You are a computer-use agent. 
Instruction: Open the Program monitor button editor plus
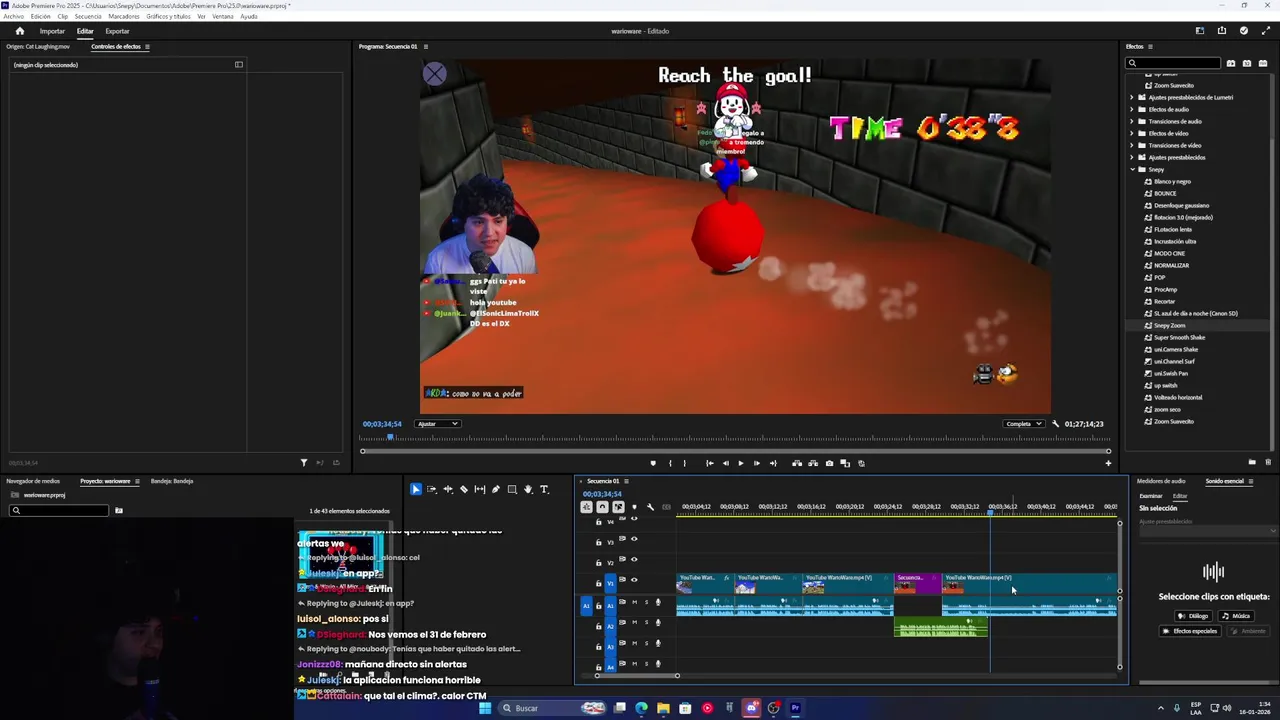(x=1108, y=463)
